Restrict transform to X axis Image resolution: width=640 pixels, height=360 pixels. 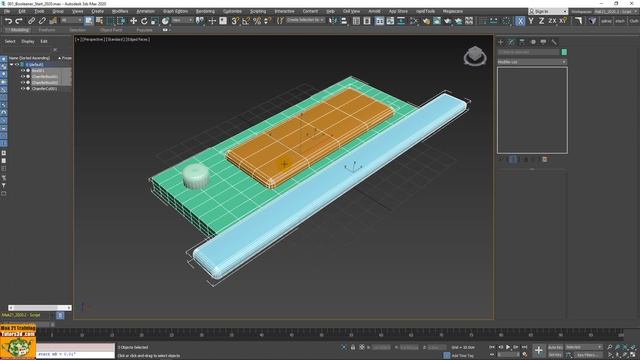pyautogui.click(x=520, y=21)
